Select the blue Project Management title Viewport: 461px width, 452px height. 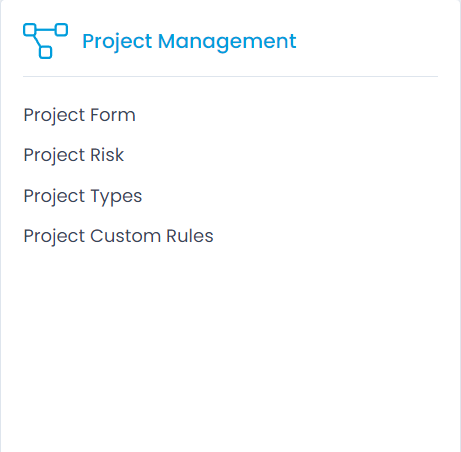tap(189, 42)
